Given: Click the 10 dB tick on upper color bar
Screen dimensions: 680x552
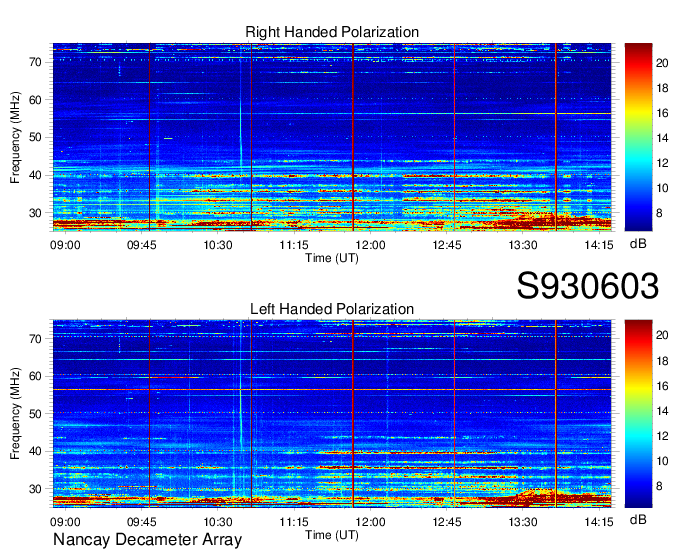Looking at the screenshot, I should (662, 188).
